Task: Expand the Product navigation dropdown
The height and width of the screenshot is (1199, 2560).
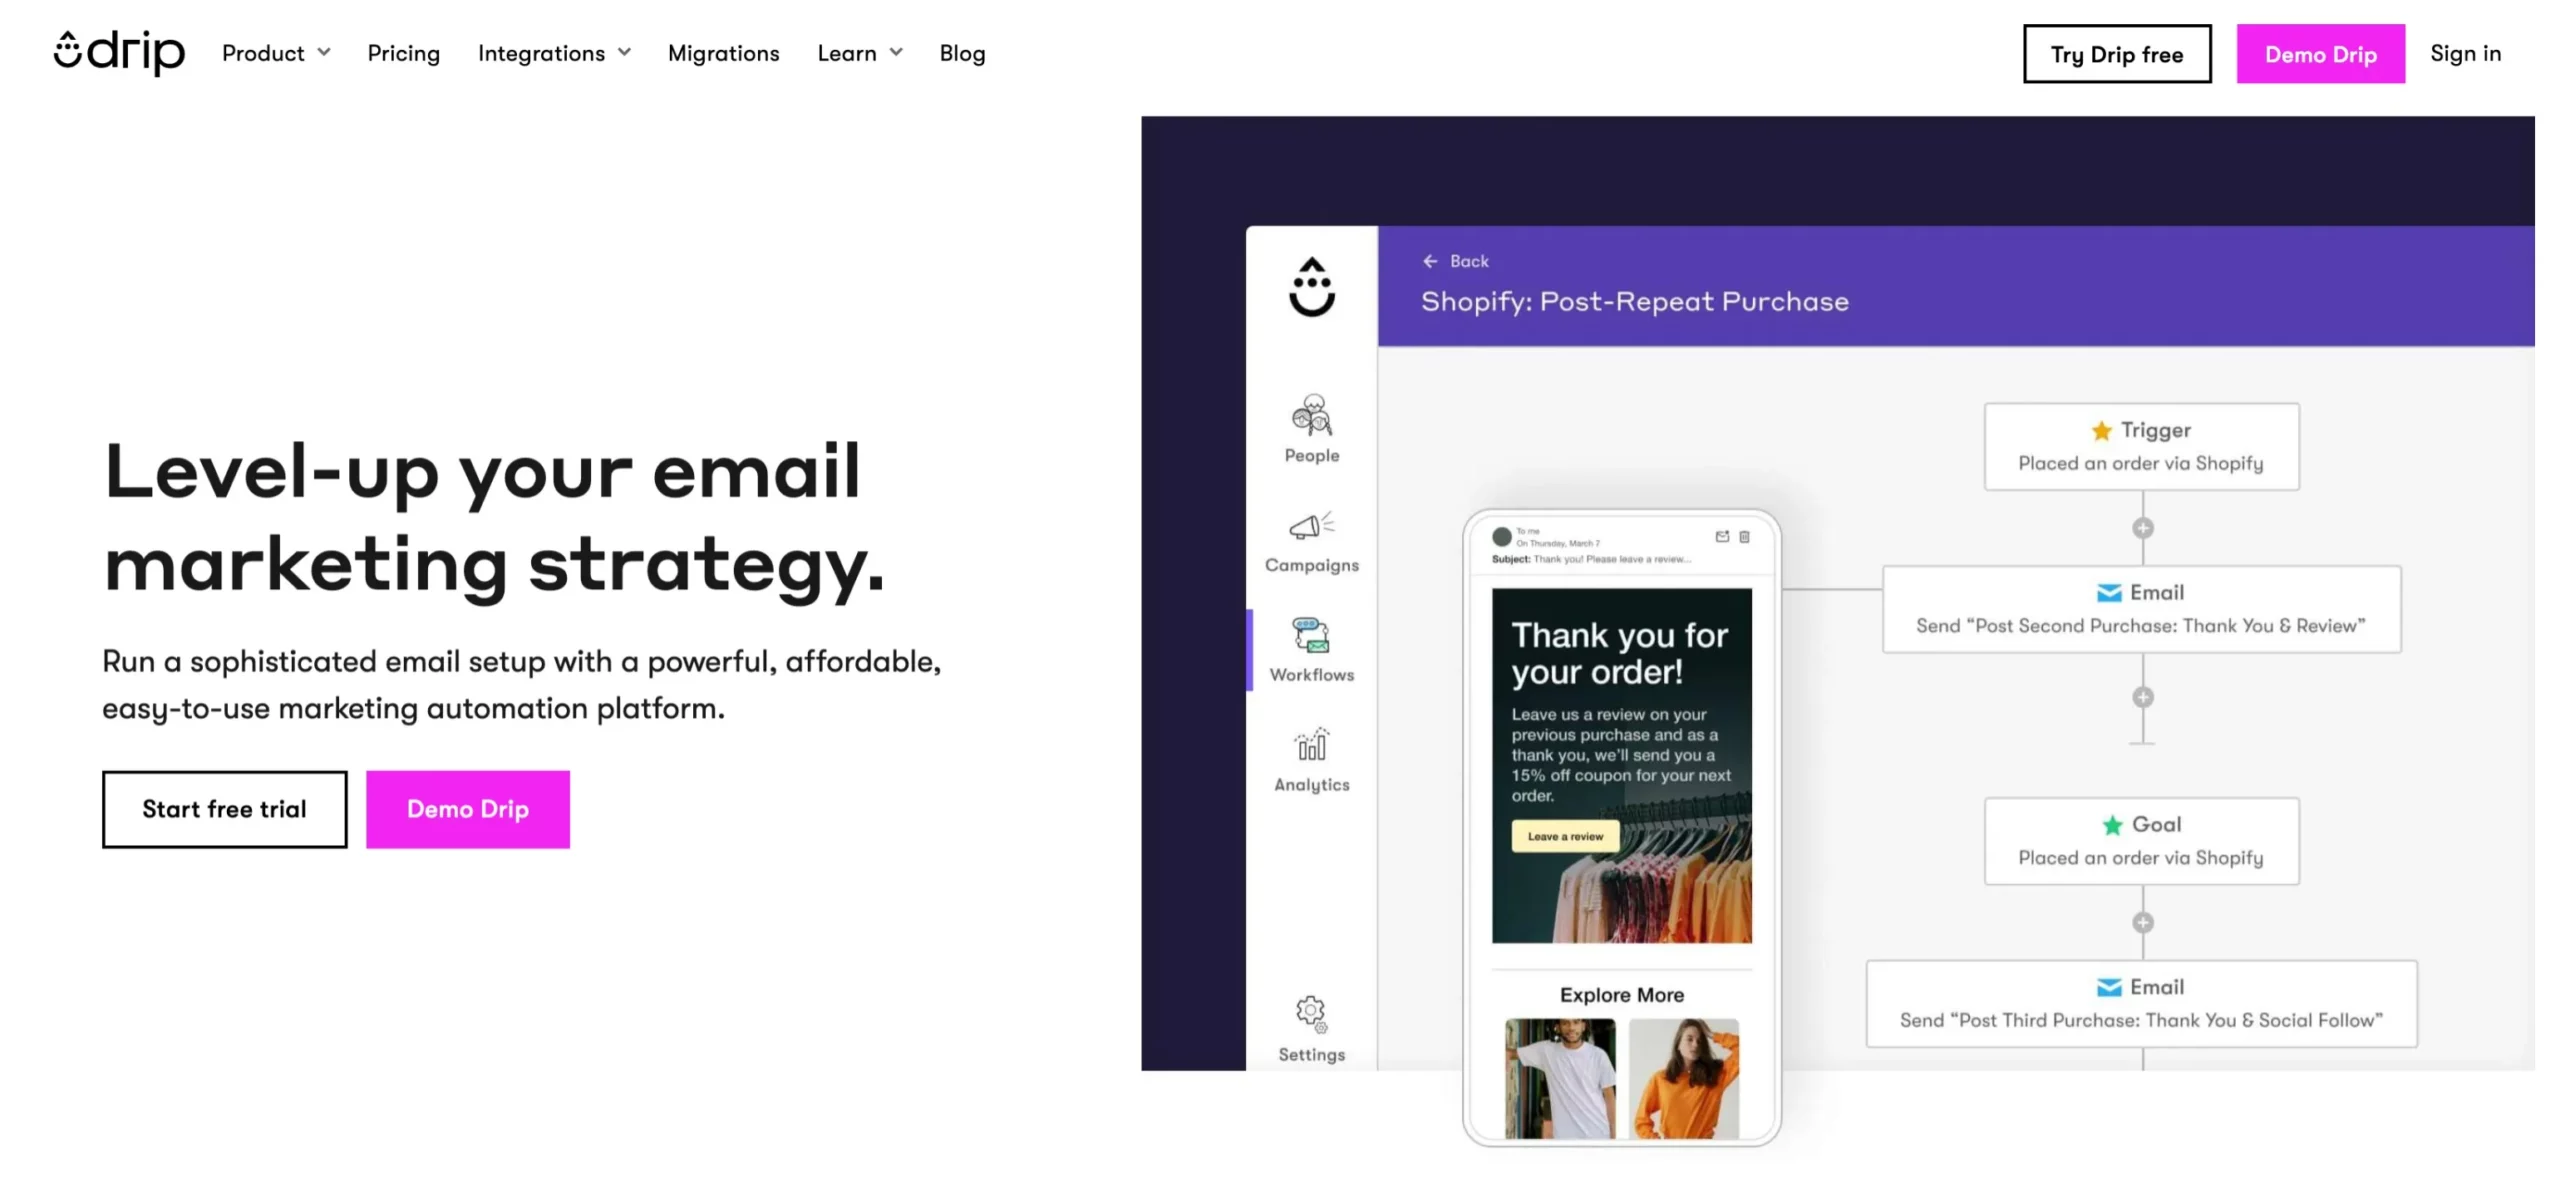Action: (276, 52)
